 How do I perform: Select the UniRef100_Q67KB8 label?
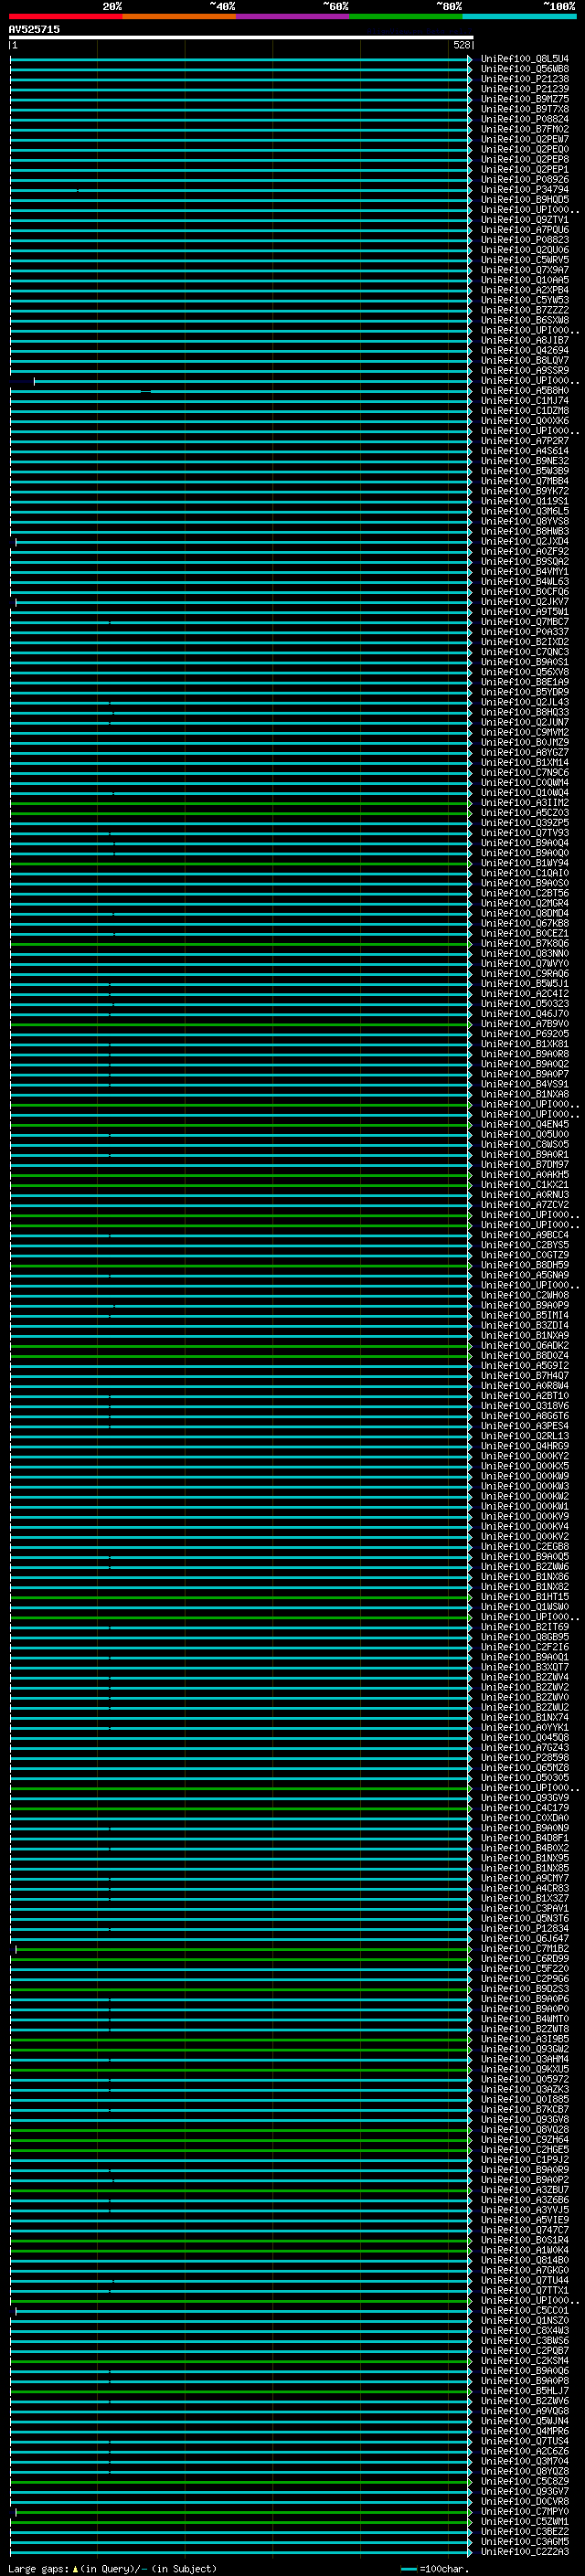(x=525, y=923)
